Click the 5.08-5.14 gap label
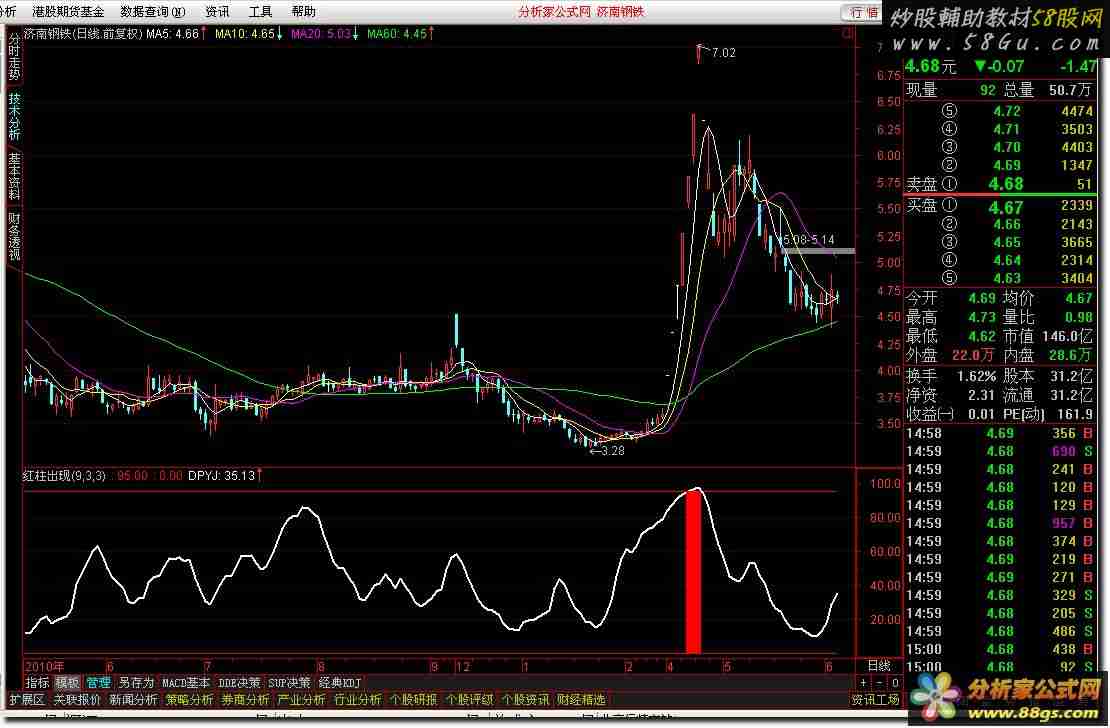1110x728 pixels. pyautogui.click(x=808, y=240)
